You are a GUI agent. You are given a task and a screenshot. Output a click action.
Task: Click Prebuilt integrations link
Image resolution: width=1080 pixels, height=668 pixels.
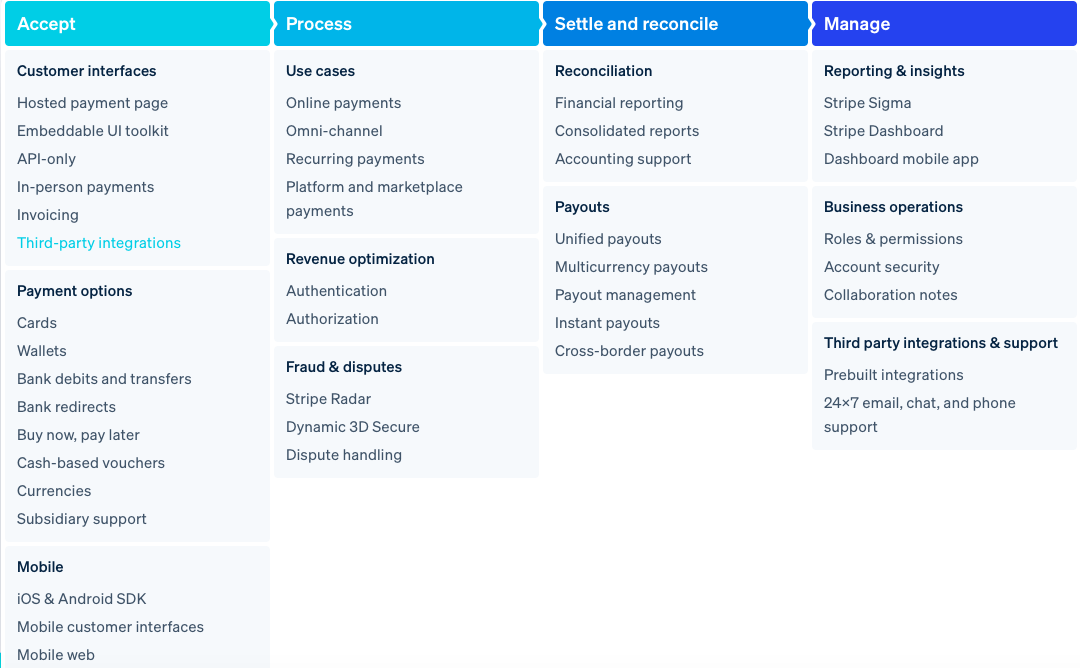pyautogui.click(x=894, y=375)
